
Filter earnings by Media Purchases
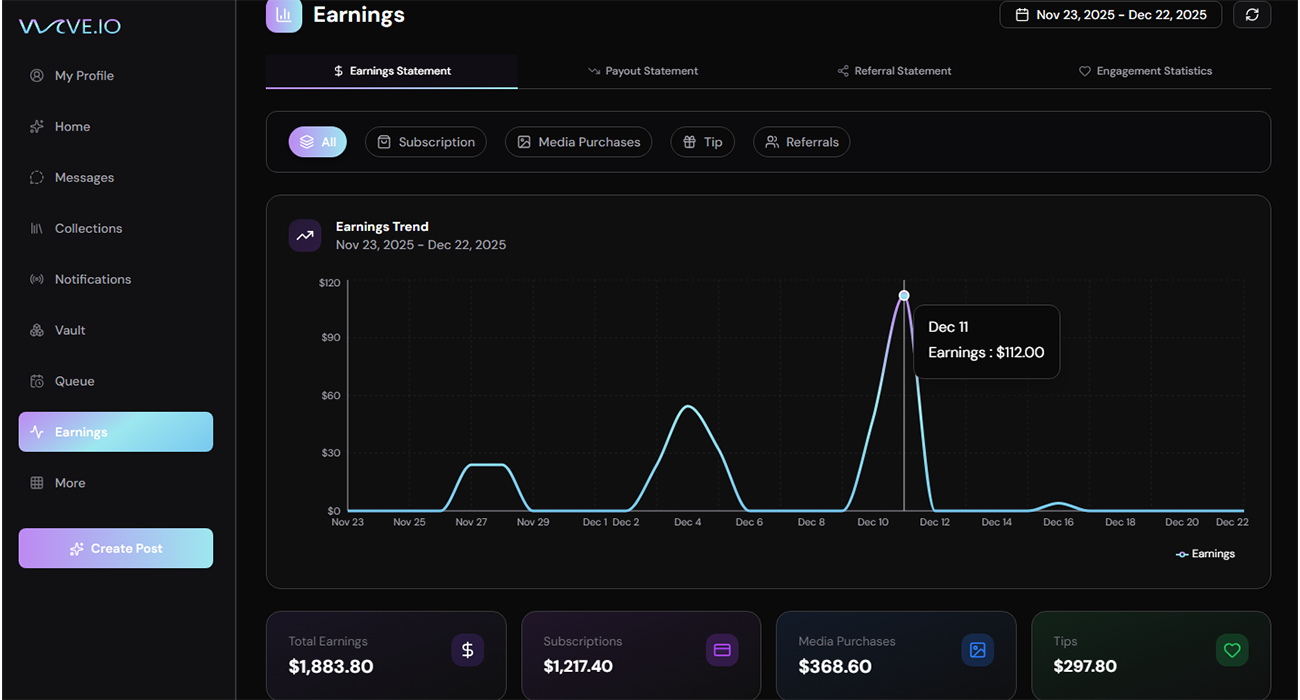[578, 142]
